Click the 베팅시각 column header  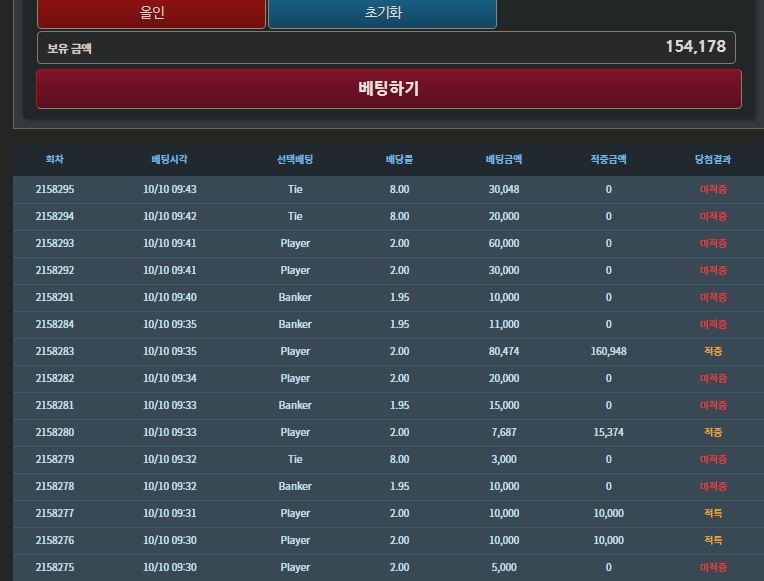click(x=170, y=159)
